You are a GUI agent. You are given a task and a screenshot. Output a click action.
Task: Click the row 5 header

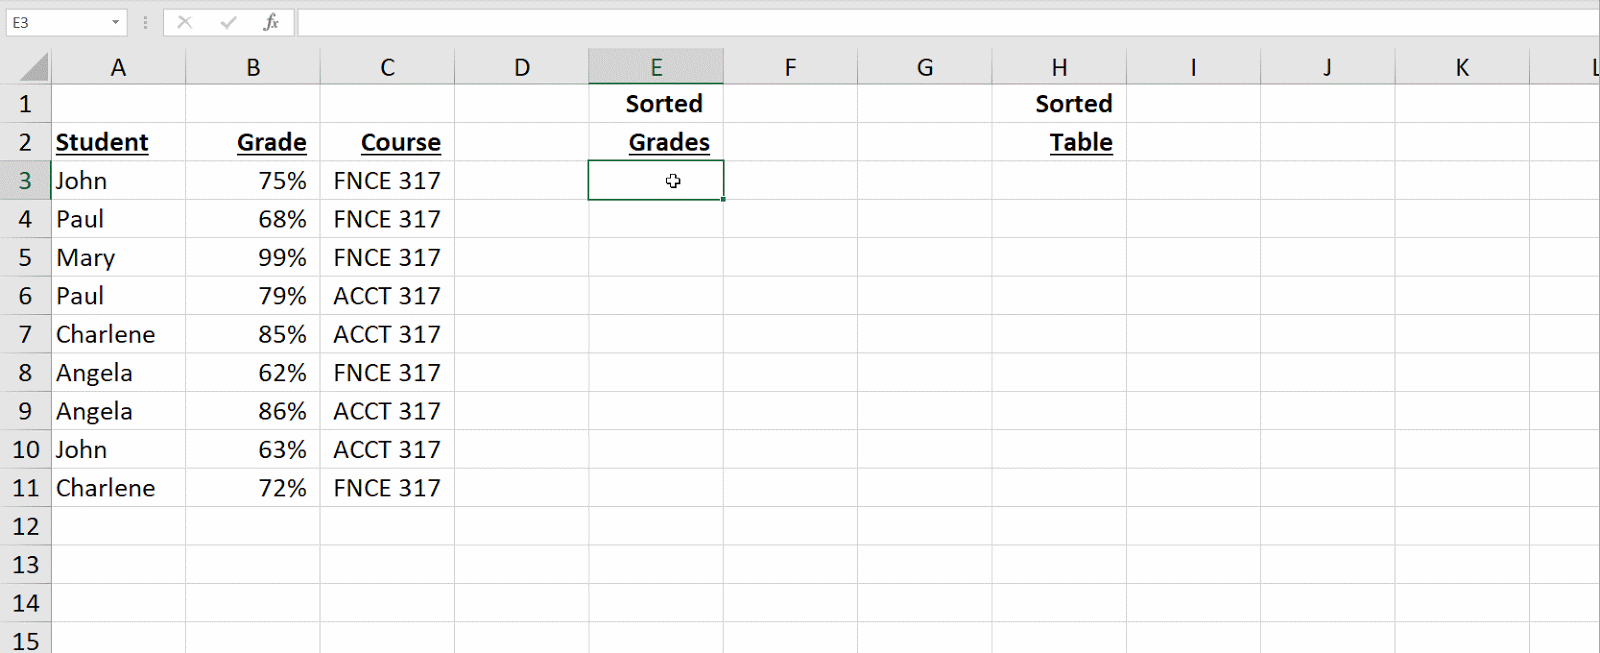click(26, 257)
